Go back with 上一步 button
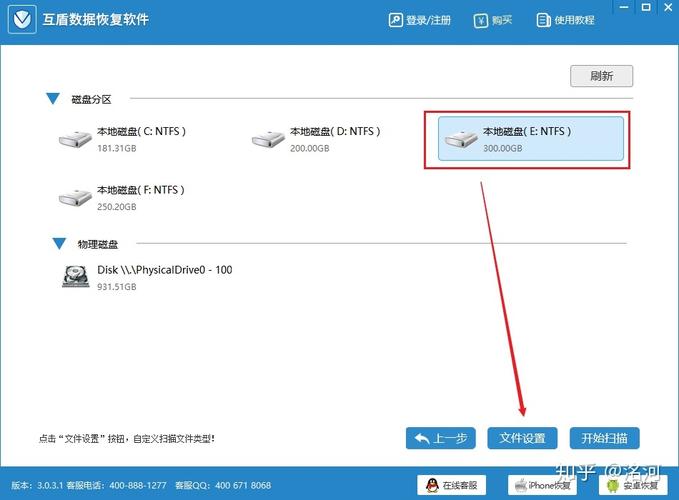The width and height of the screenshot is (679, 500). pos(440,438)
